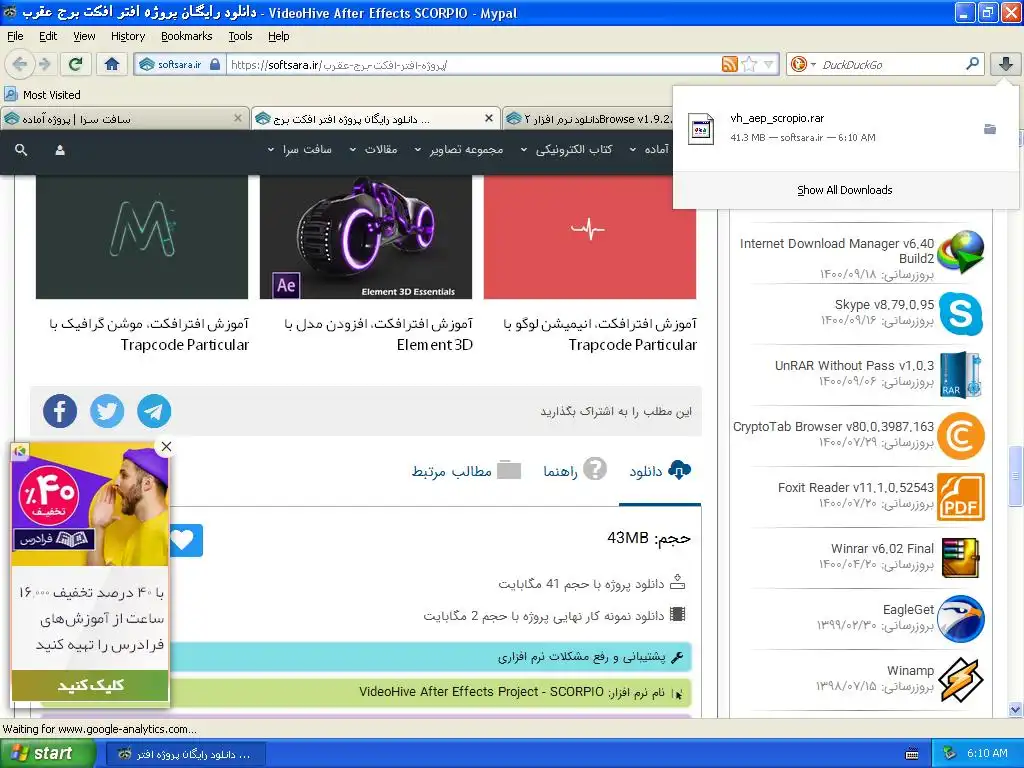The image size is (1024, 768).
Task: Select the مطالب مرتبط tab
Action: pyautogui.click(x=466, y=471)
